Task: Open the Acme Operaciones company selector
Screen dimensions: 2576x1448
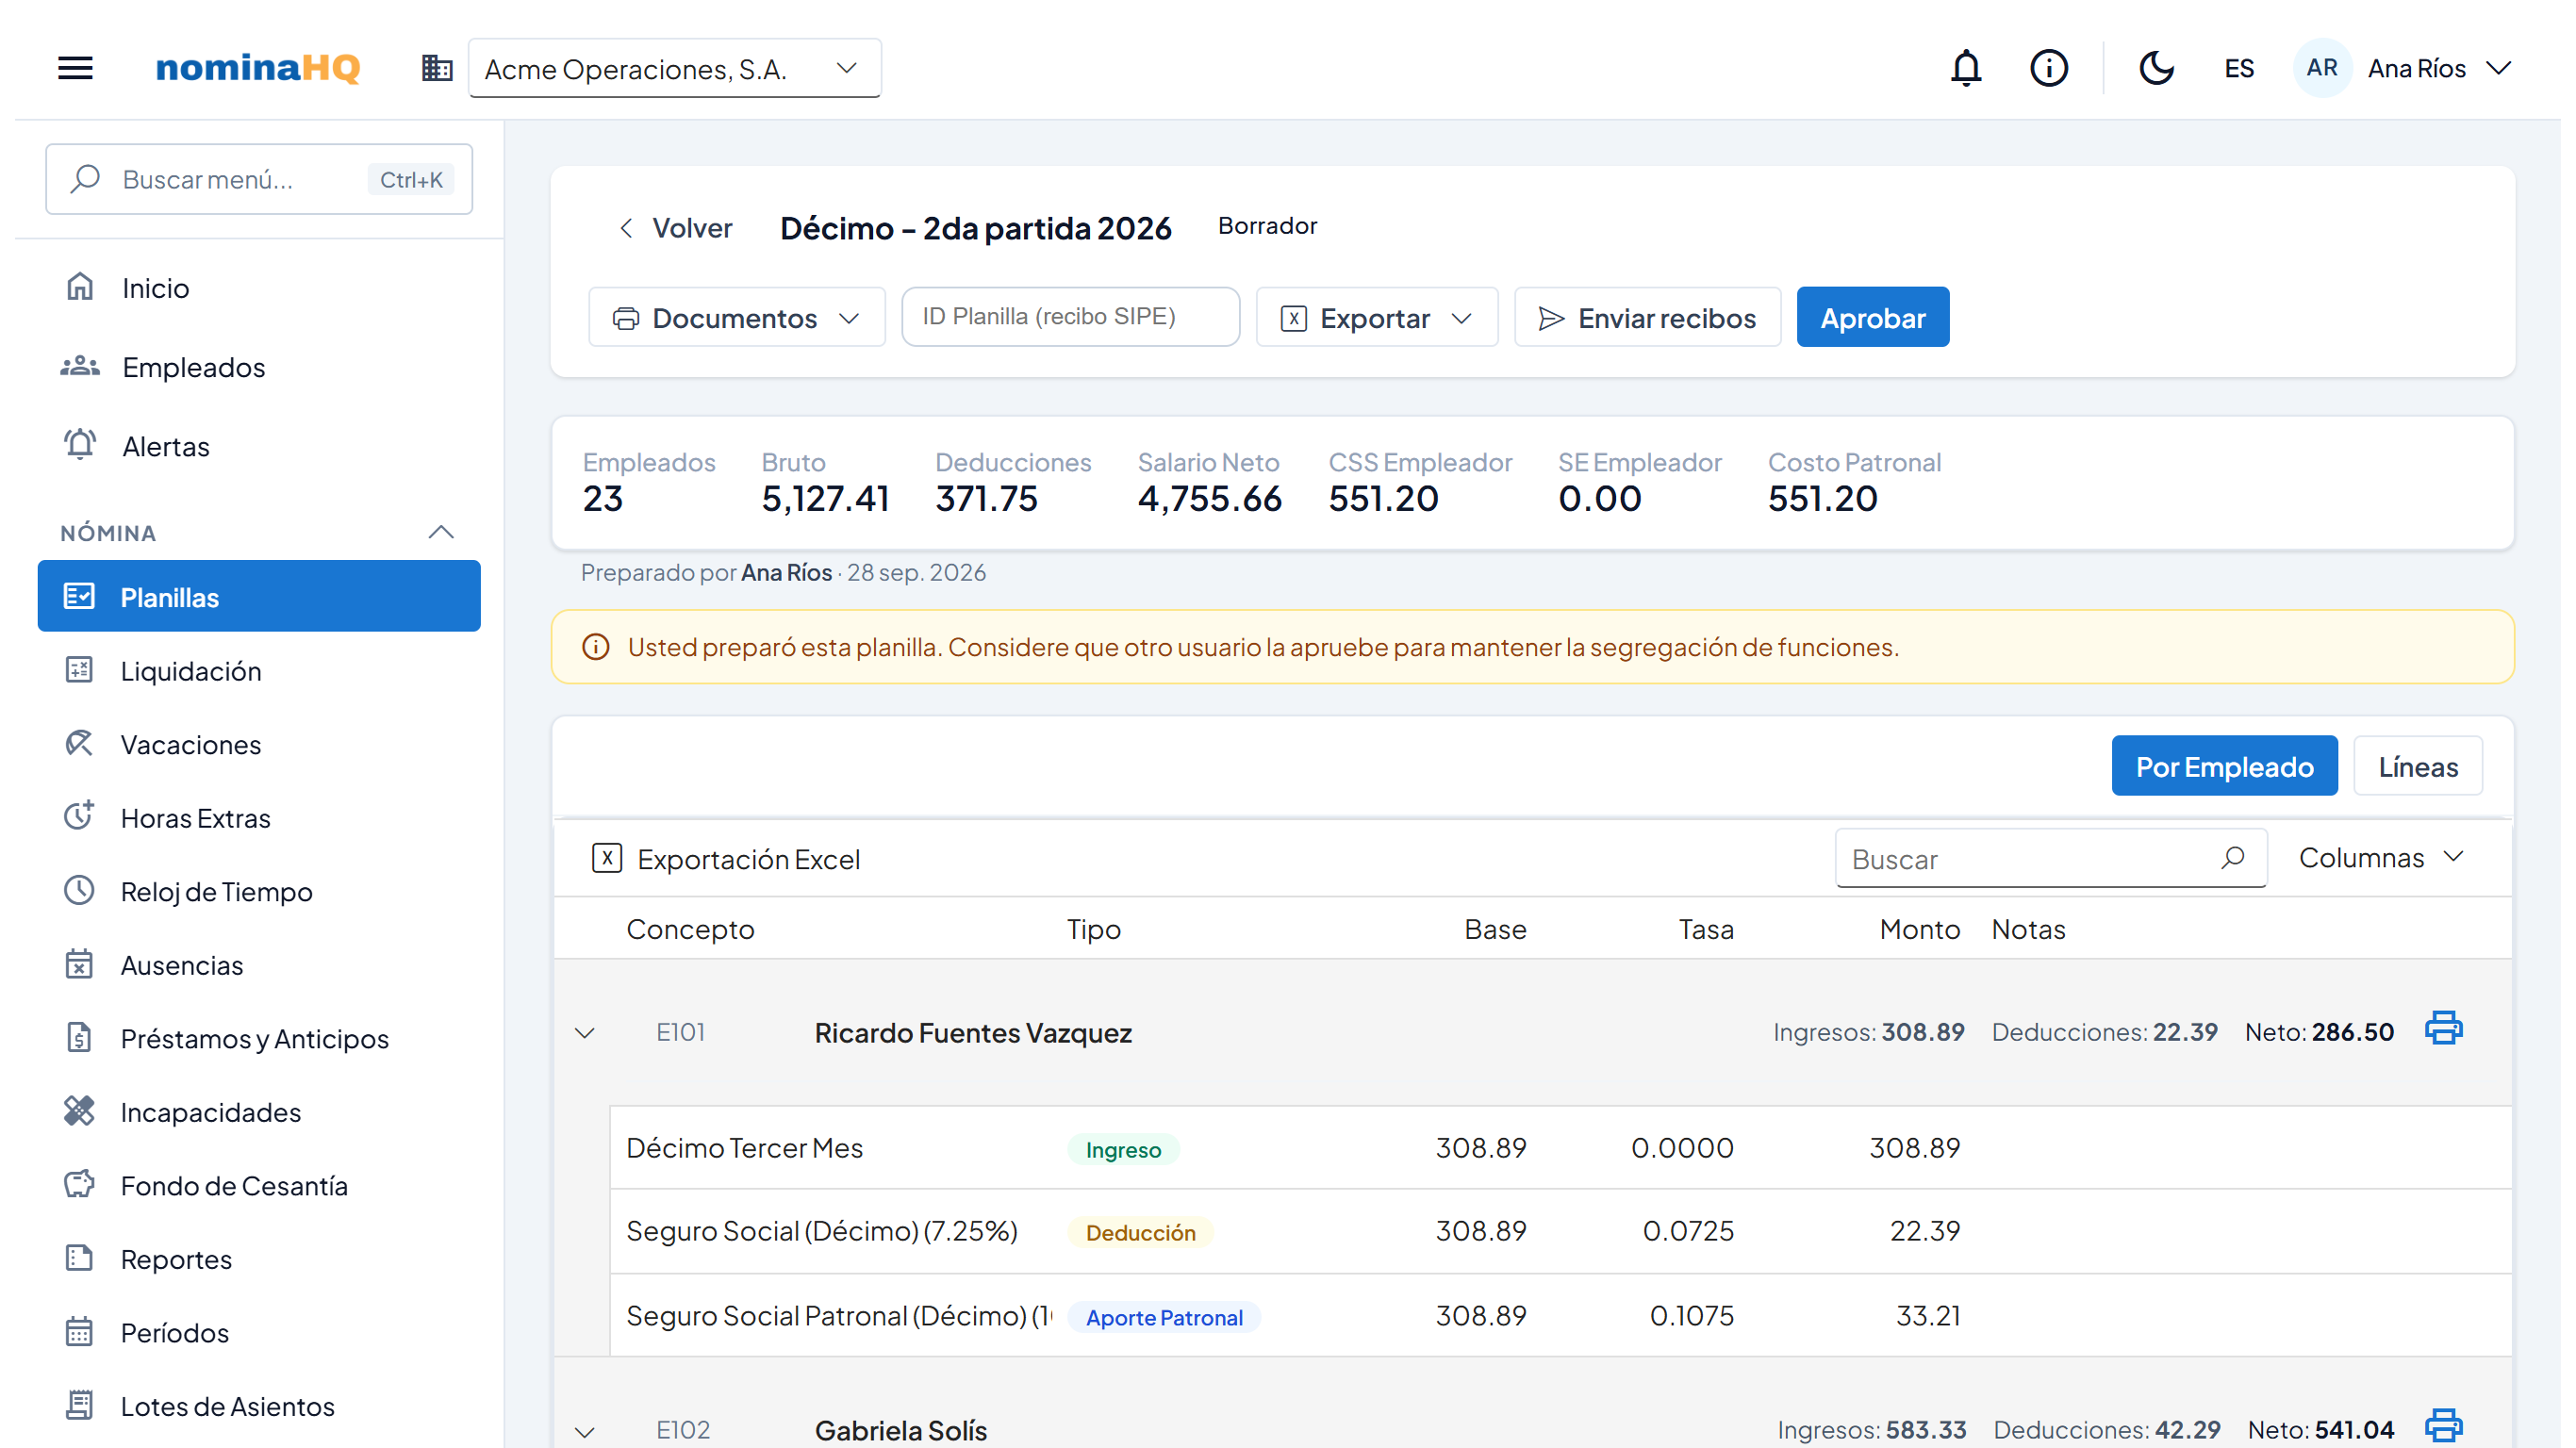Action: click(x=674, y=68)
